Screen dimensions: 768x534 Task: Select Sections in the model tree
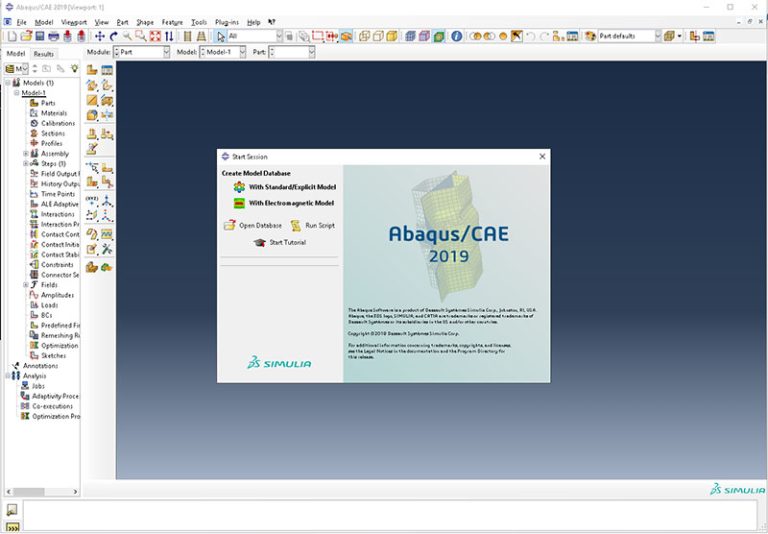pyautogui.click(x=53, y=133)
